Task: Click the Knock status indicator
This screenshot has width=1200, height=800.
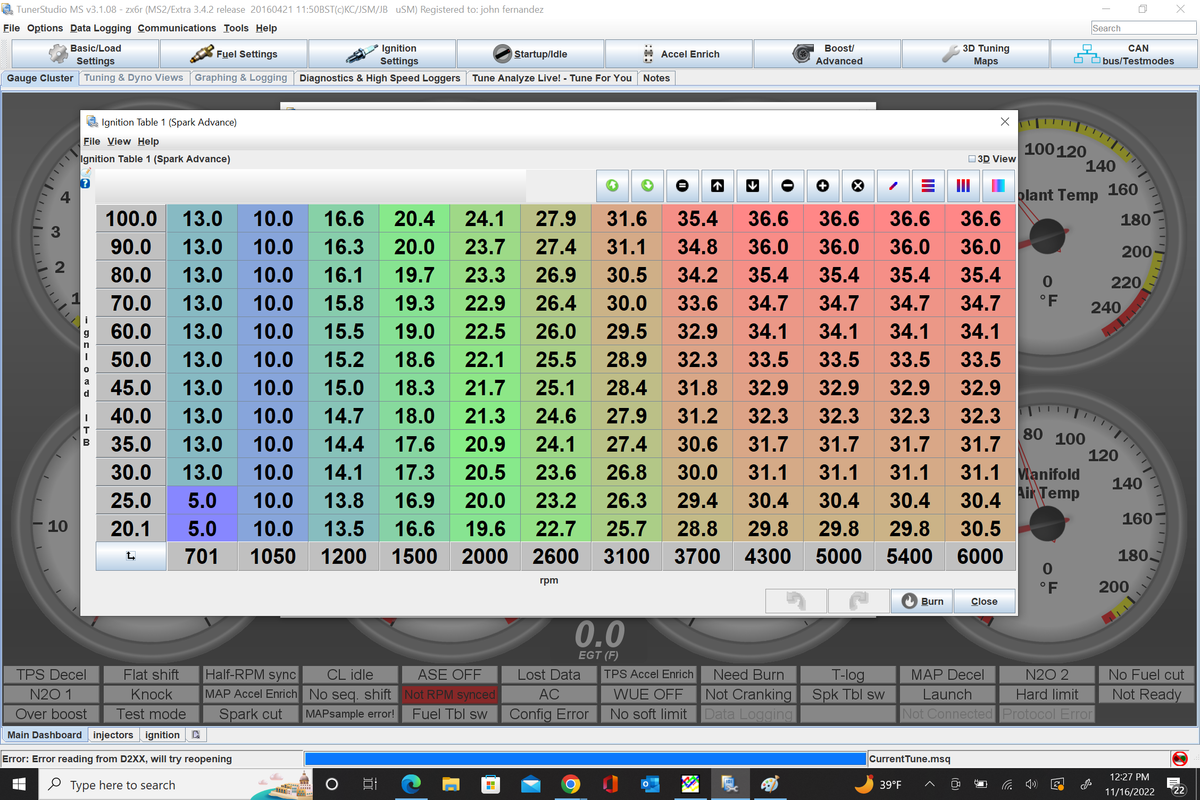Action: [151, 694]
